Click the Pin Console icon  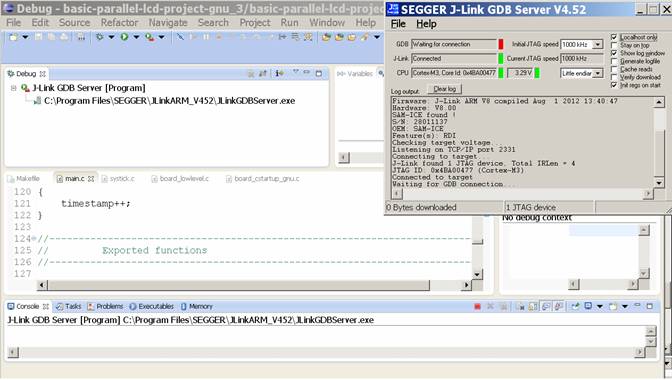pyautogui.click(x=576, y=306)
